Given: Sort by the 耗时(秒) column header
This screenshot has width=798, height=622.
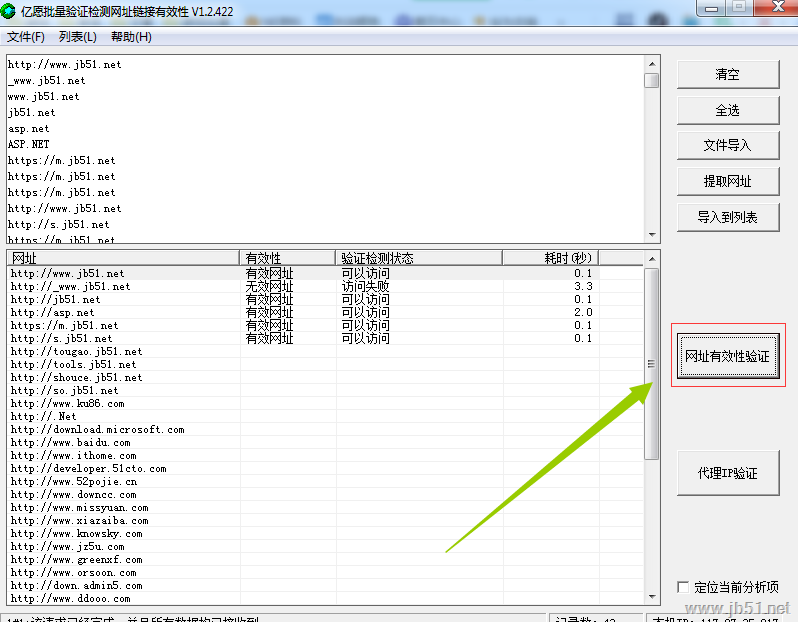Looking at the screenshot, I should point(551,258).
